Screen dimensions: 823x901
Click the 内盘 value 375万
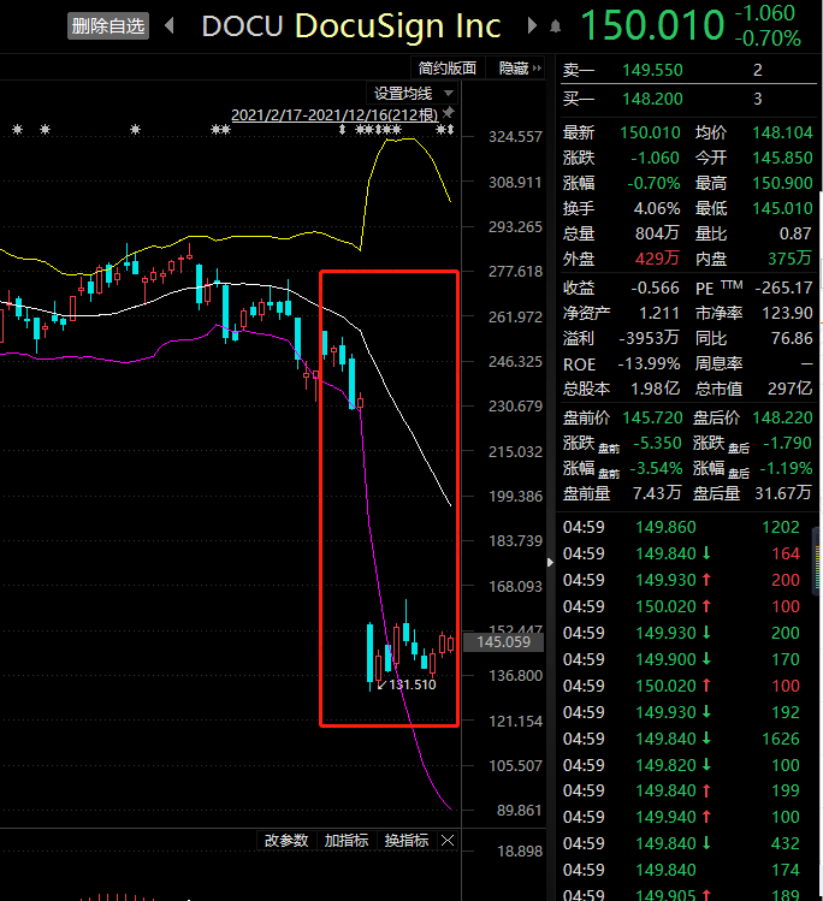(790, 259)
